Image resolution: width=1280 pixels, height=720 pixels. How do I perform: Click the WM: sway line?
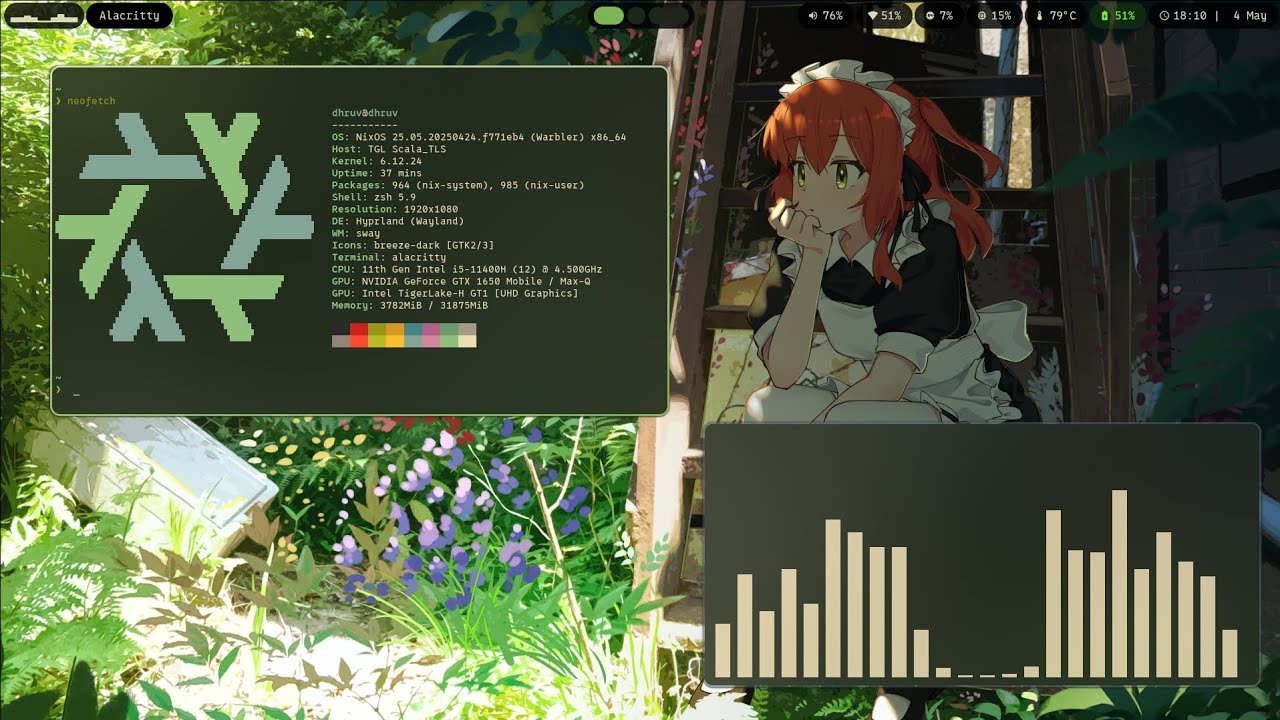(x=356, y=233)
